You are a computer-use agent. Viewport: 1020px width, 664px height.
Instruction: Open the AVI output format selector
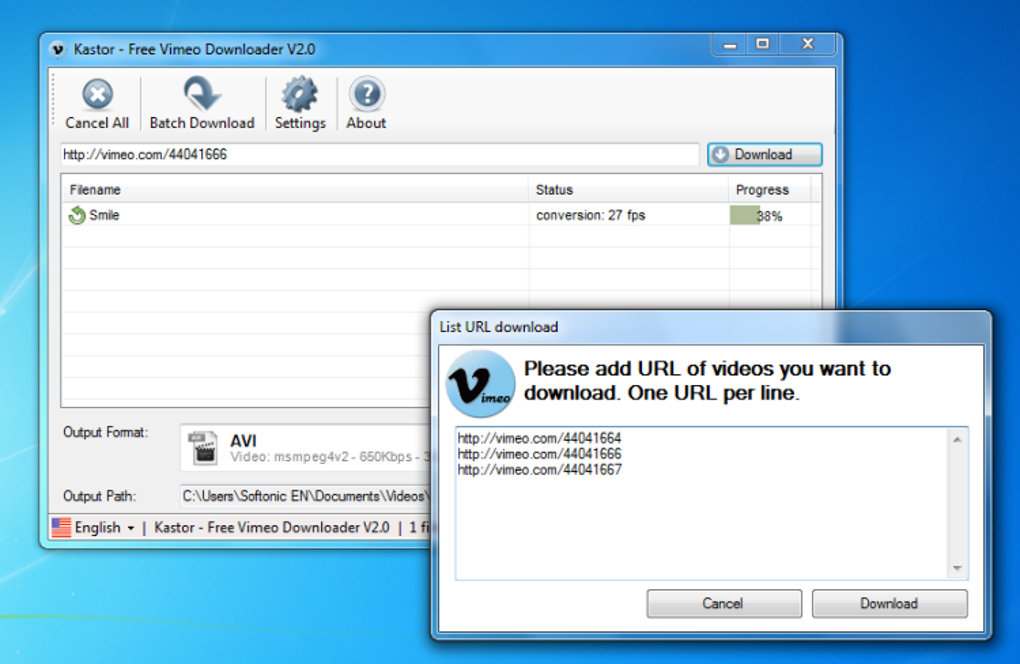(x=306, y=447)
